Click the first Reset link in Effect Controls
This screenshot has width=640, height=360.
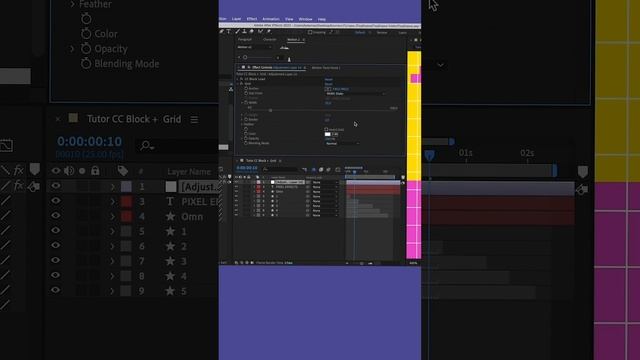click(x=329, y=79)
